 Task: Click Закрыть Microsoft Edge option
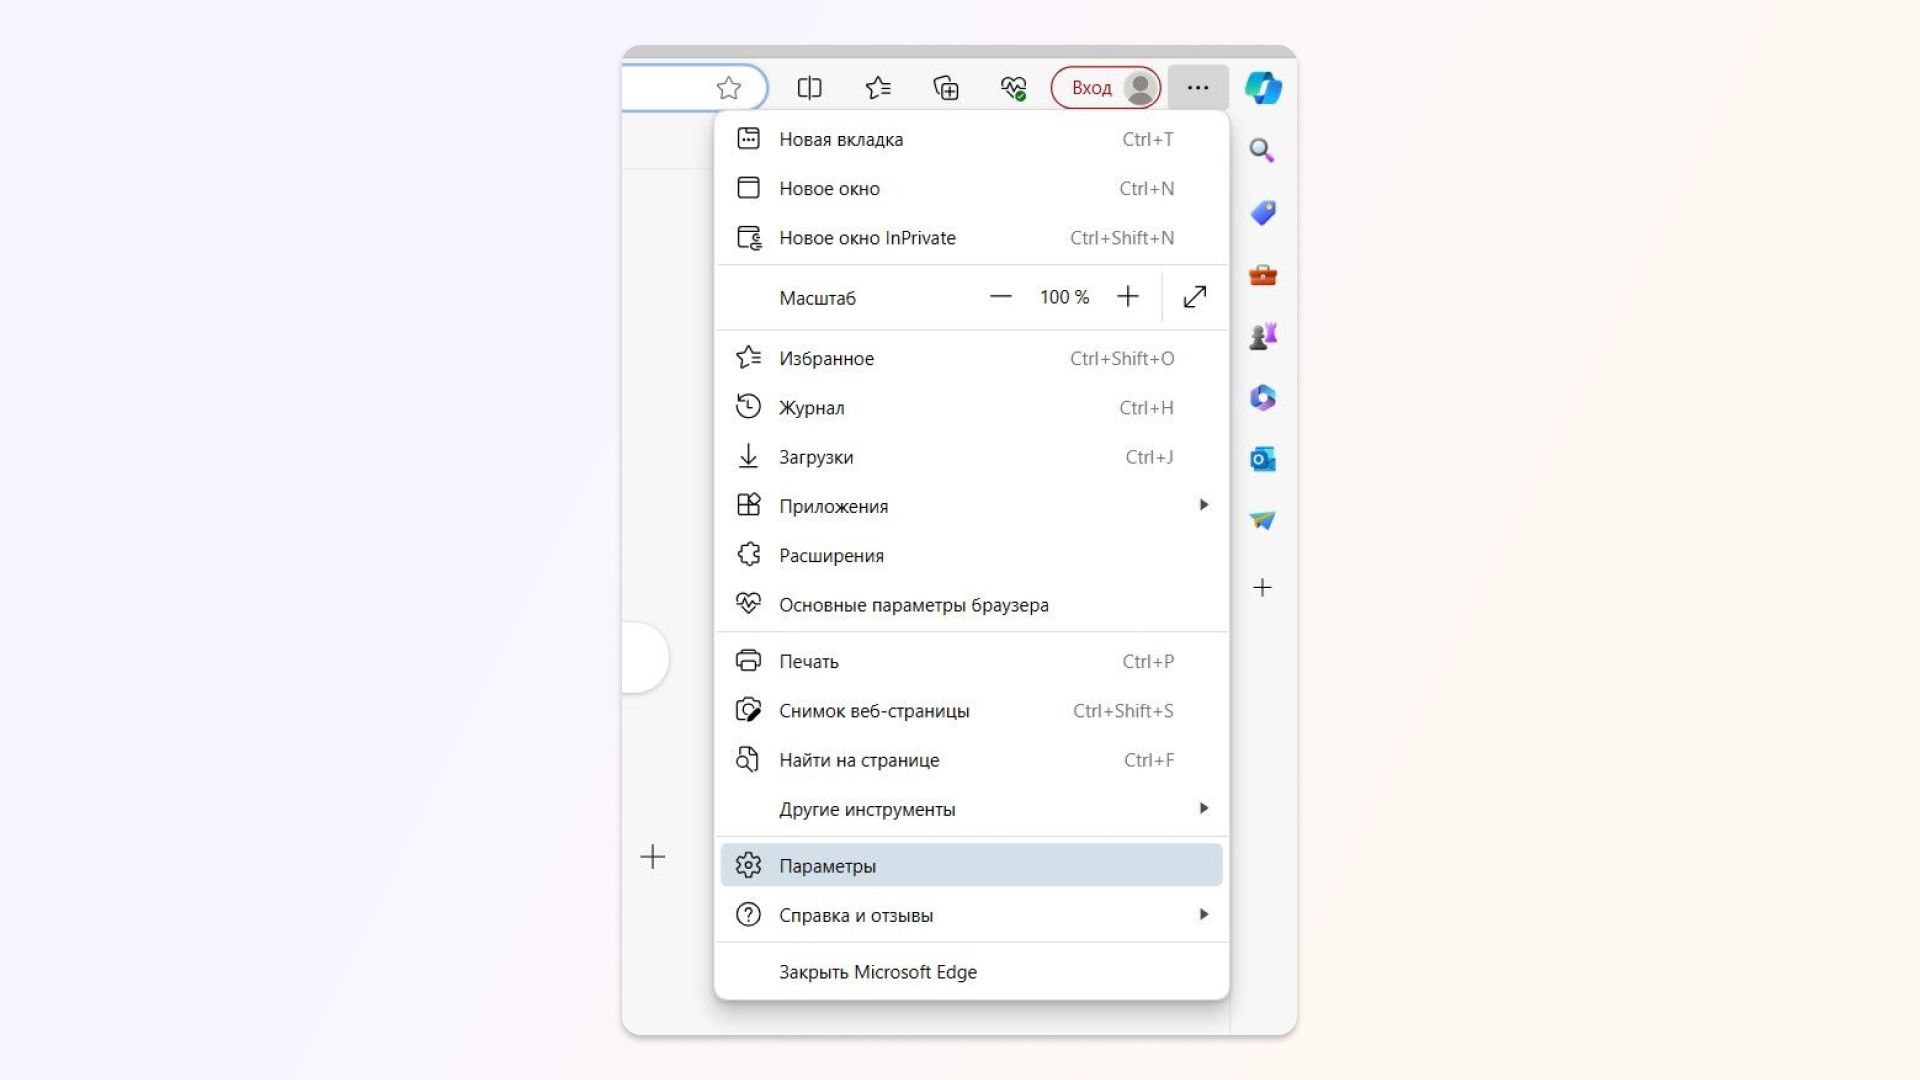pos(877,971)
